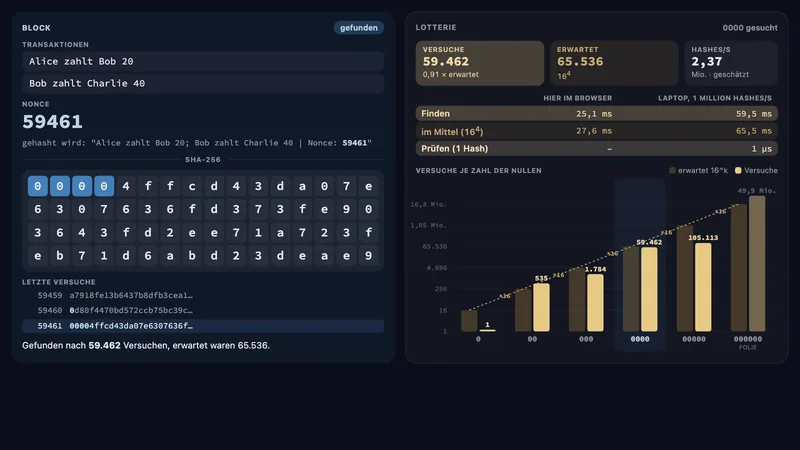Screen dimensions: 800x450
Task: Open the VERSUCHE stat card
Action: pyautogui.click(x=480, y=63)
